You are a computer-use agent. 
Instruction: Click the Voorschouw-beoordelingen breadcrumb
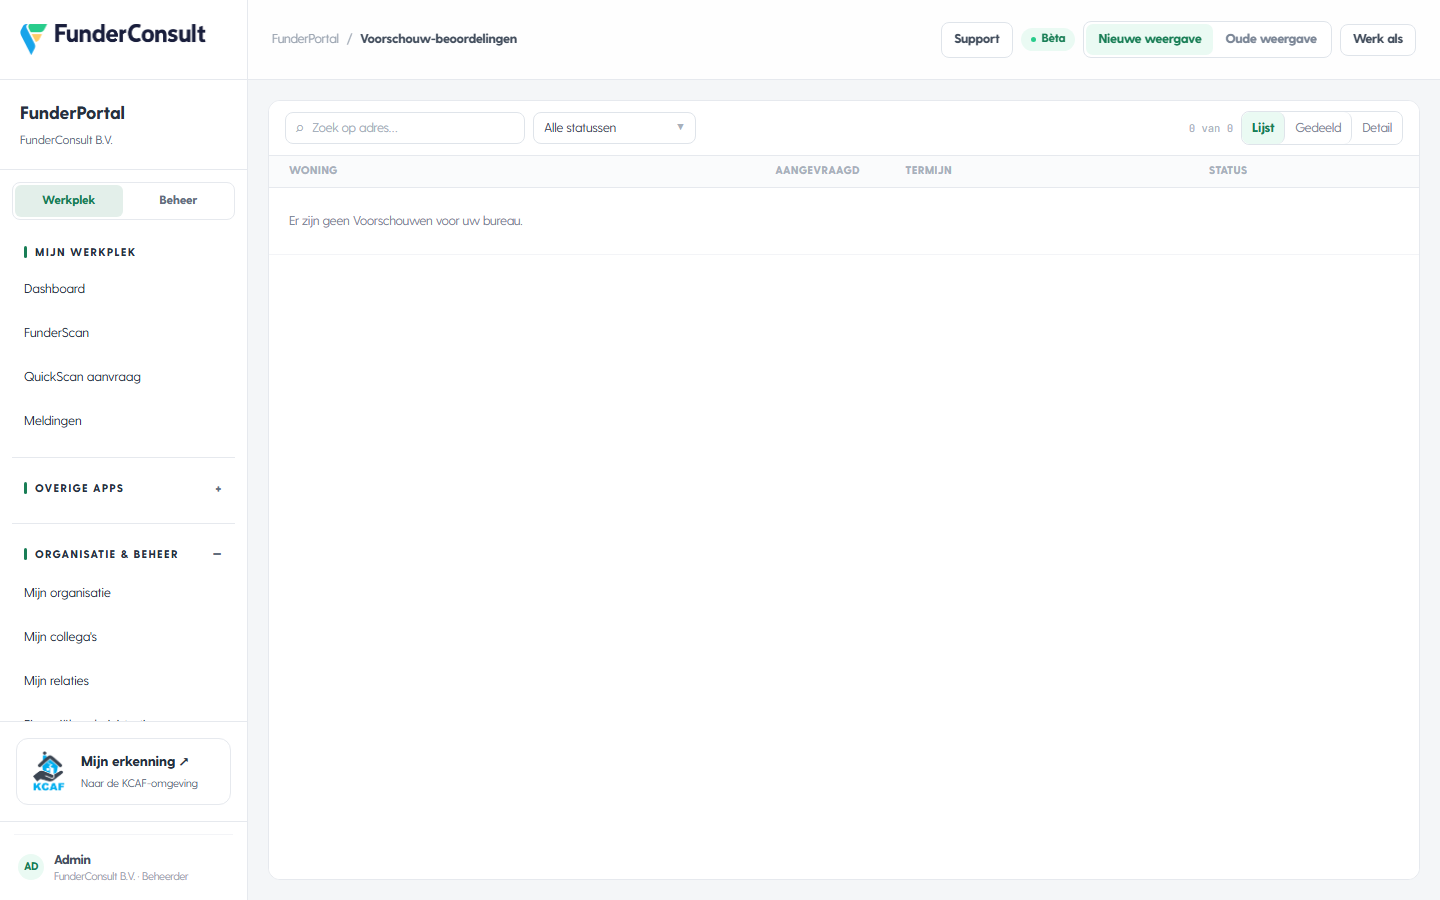tap(438, 39)
